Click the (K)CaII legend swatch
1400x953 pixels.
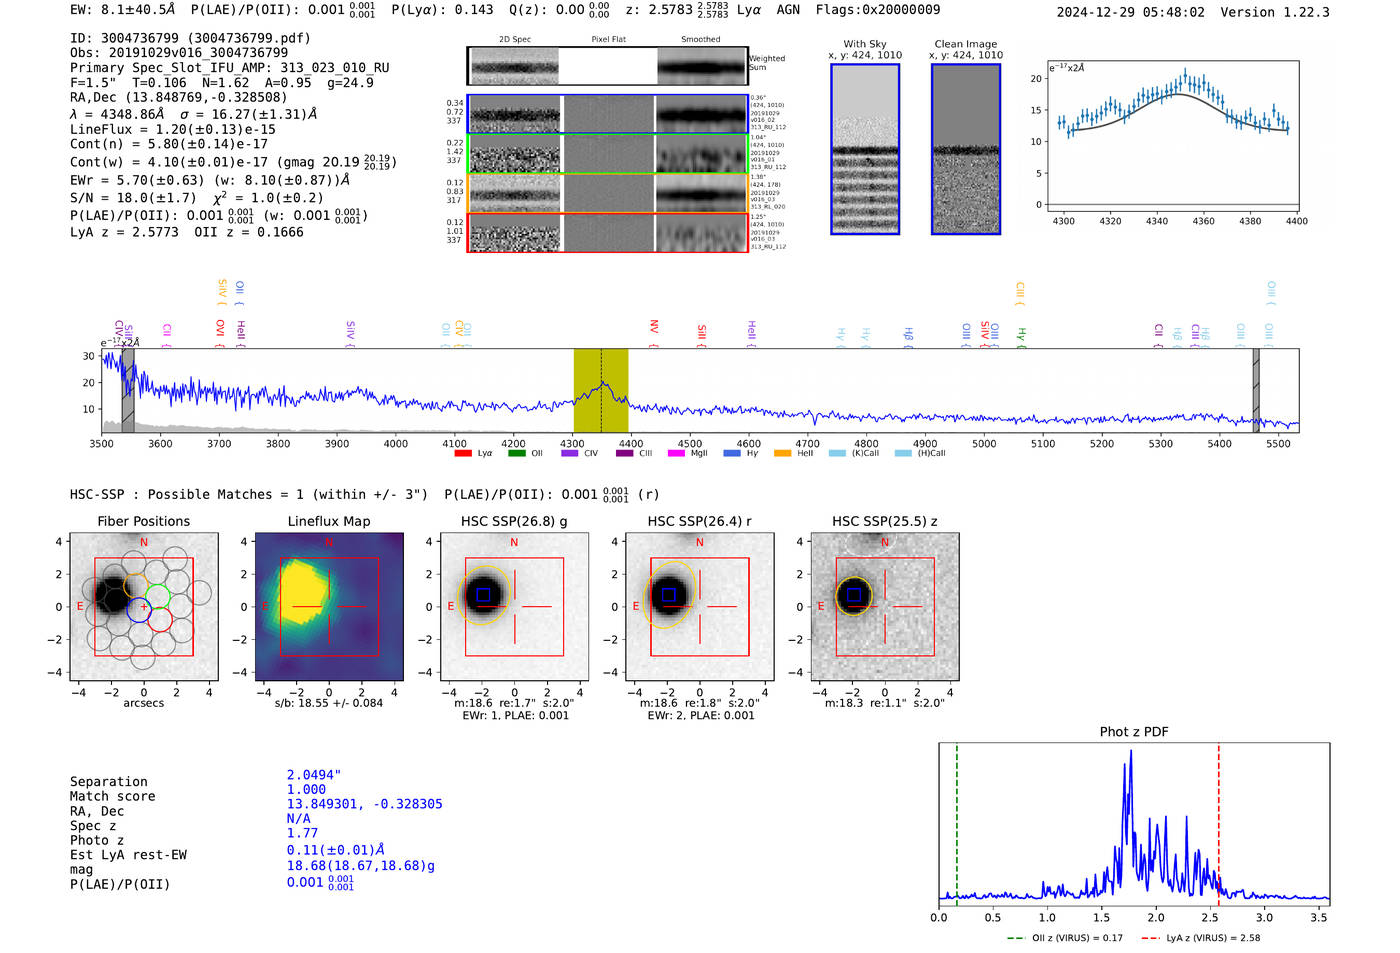[x=837, y=453]
